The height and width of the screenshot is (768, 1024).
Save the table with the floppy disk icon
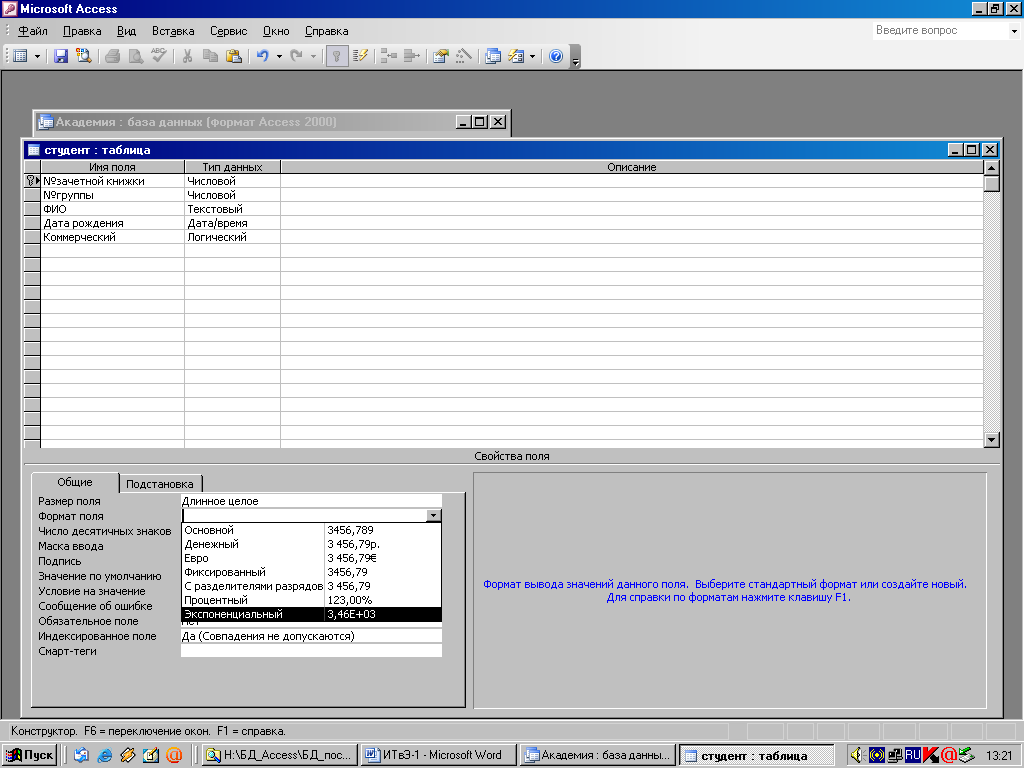pyautogui.click(x=61, y=56)
